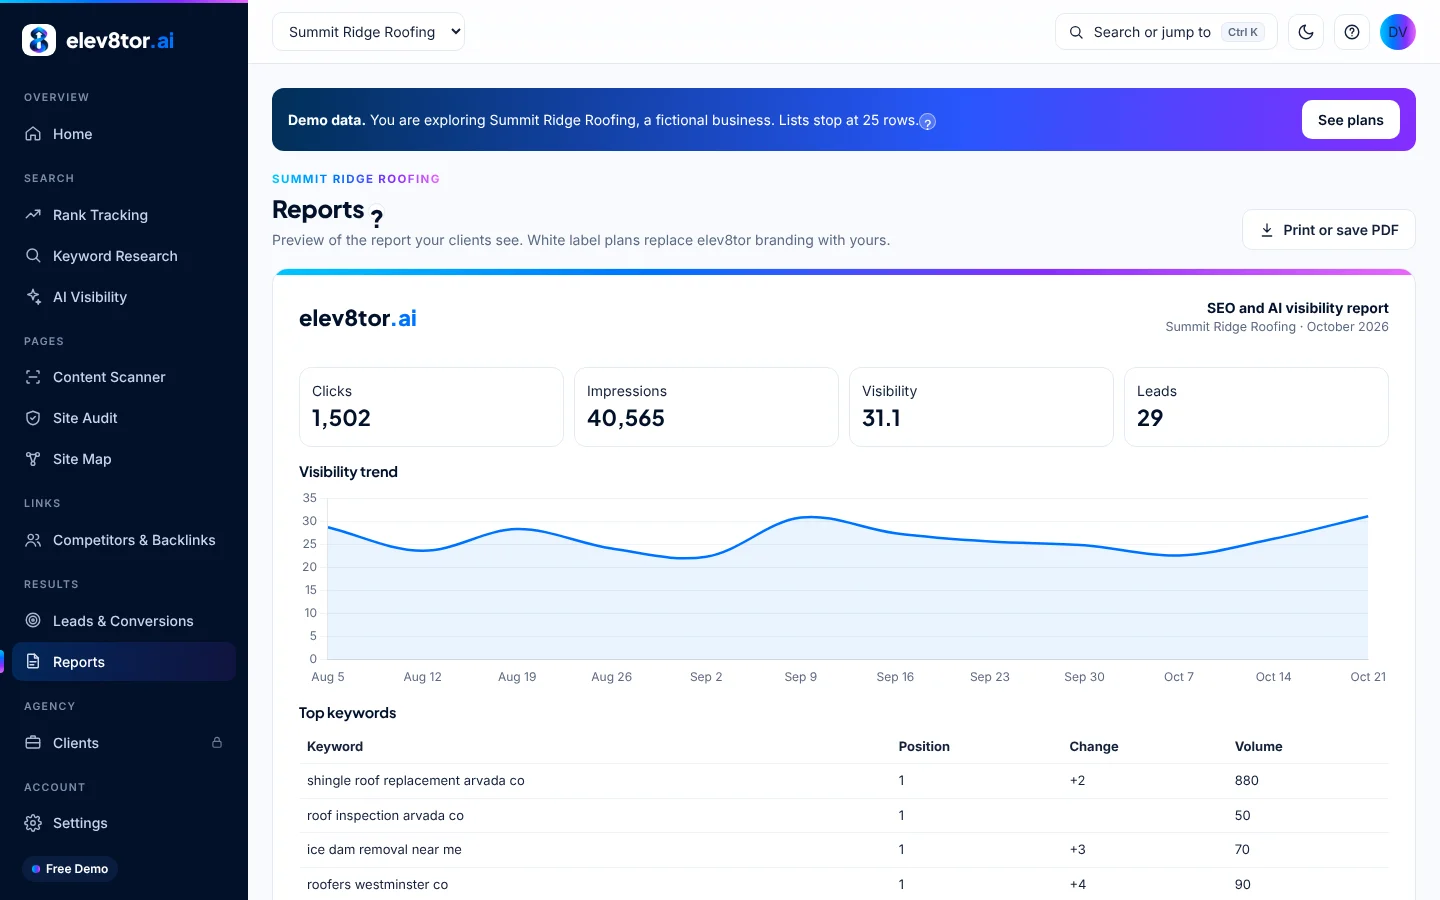The image size is (1440, 900).
Task: Click keyword 'shingle roof replacement arvada co'
Action: (x=415, y=781)
